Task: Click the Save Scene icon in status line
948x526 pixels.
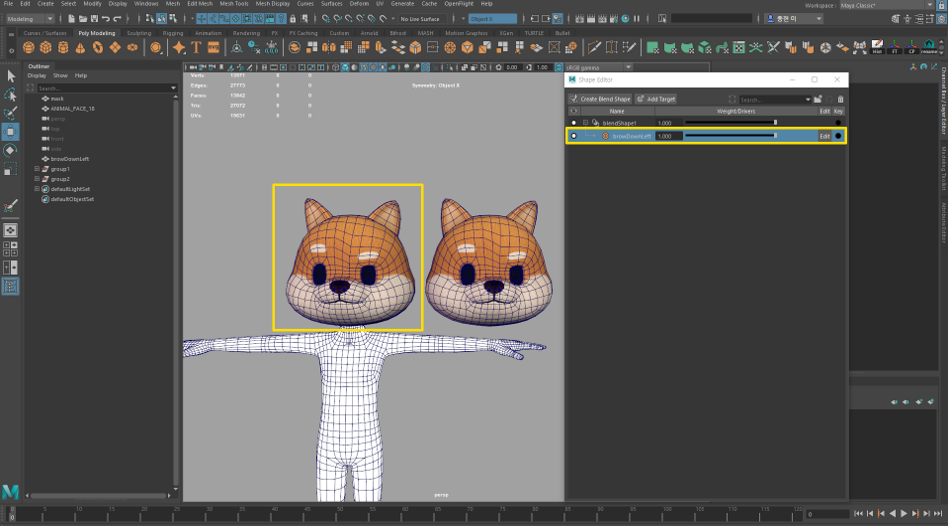Action: 96,18
